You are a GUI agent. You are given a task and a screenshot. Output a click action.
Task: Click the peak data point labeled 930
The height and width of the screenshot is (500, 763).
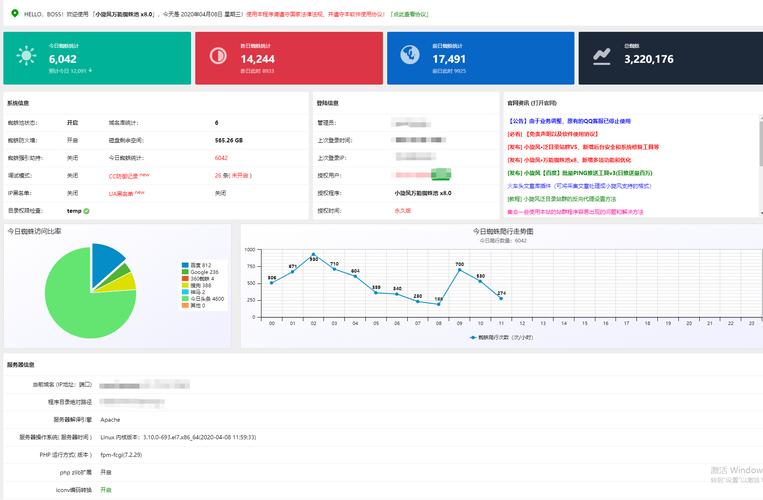coord(313,255)
